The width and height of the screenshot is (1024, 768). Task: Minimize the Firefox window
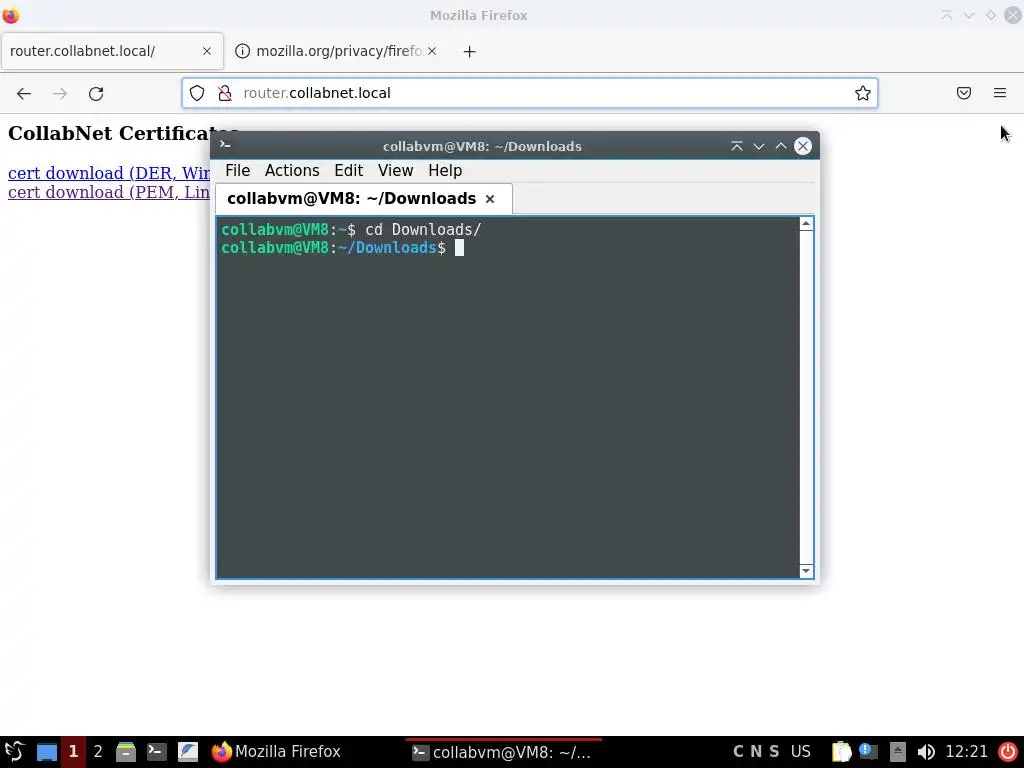tap(969, 15)
